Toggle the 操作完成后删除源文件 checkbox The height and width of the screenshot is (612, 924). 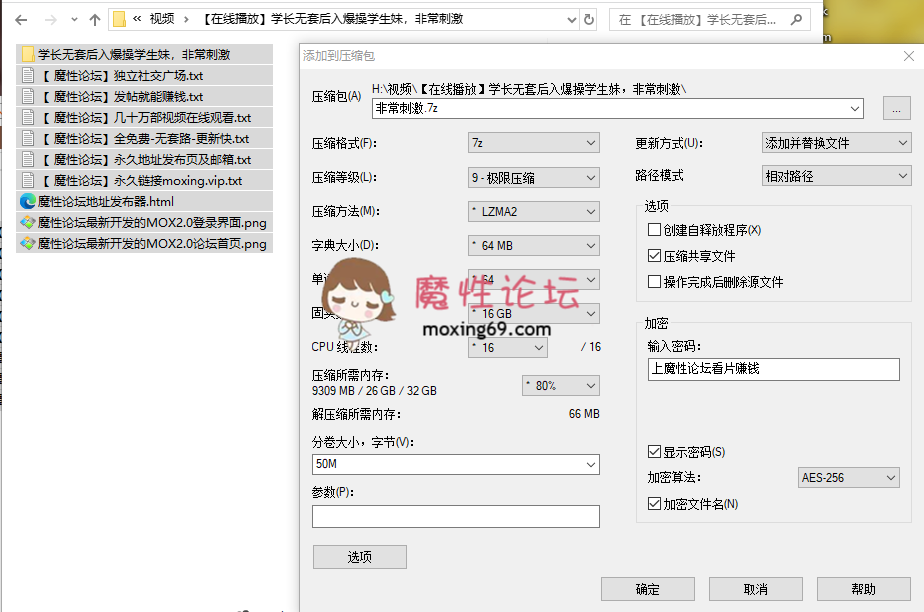pos(655,282)
